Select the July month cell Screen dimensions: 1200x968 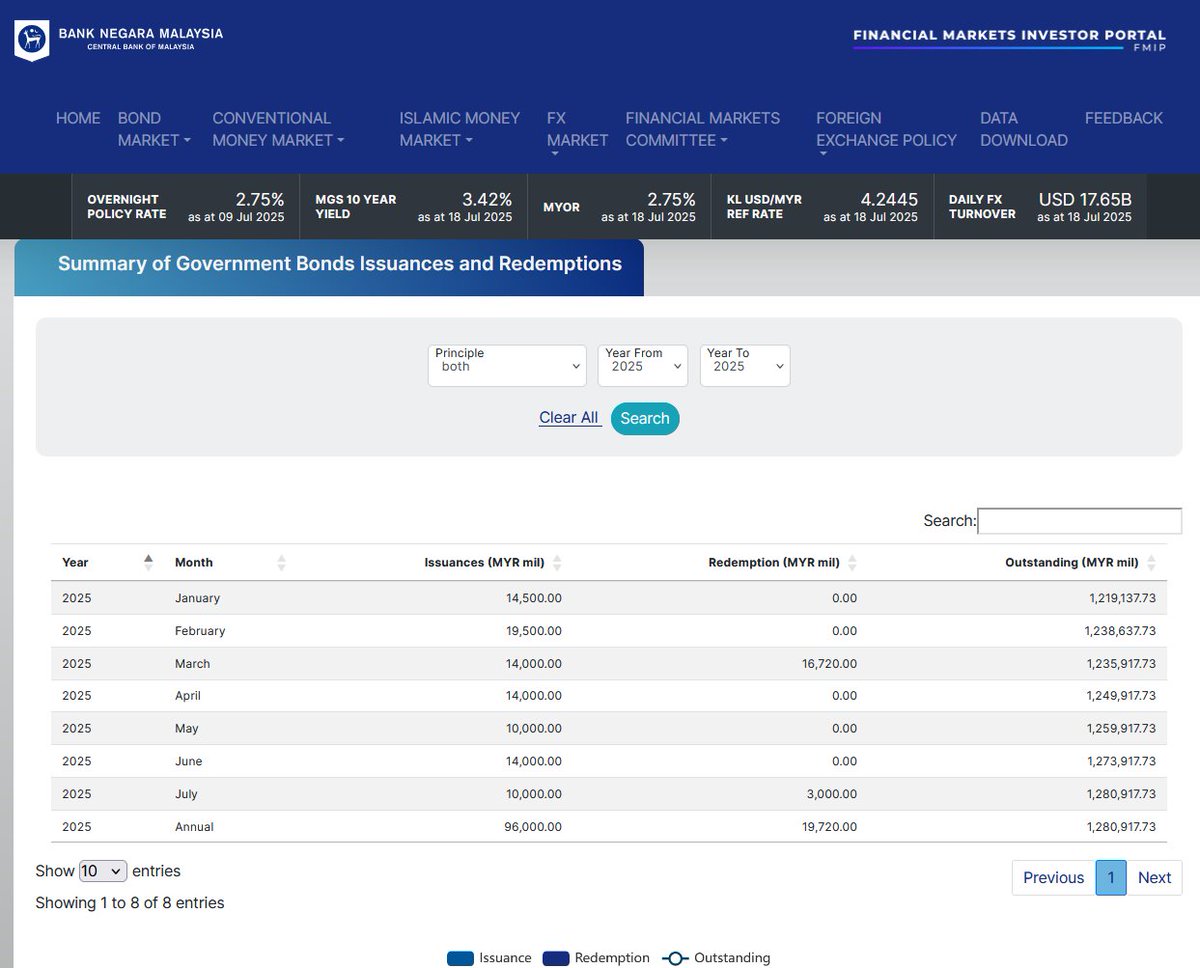(x=186, y=795)
